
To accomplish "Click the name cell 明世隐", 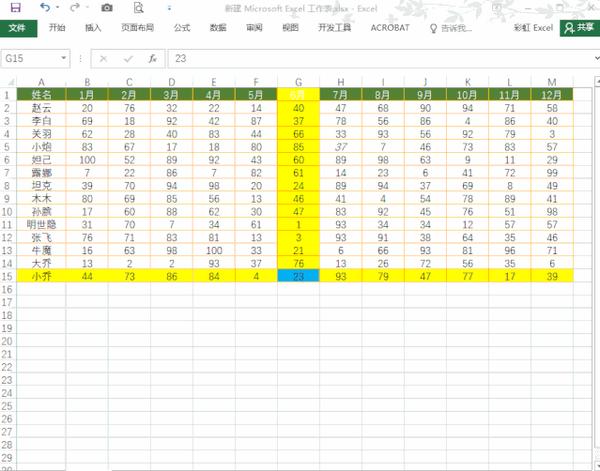I will pos(41,225).
